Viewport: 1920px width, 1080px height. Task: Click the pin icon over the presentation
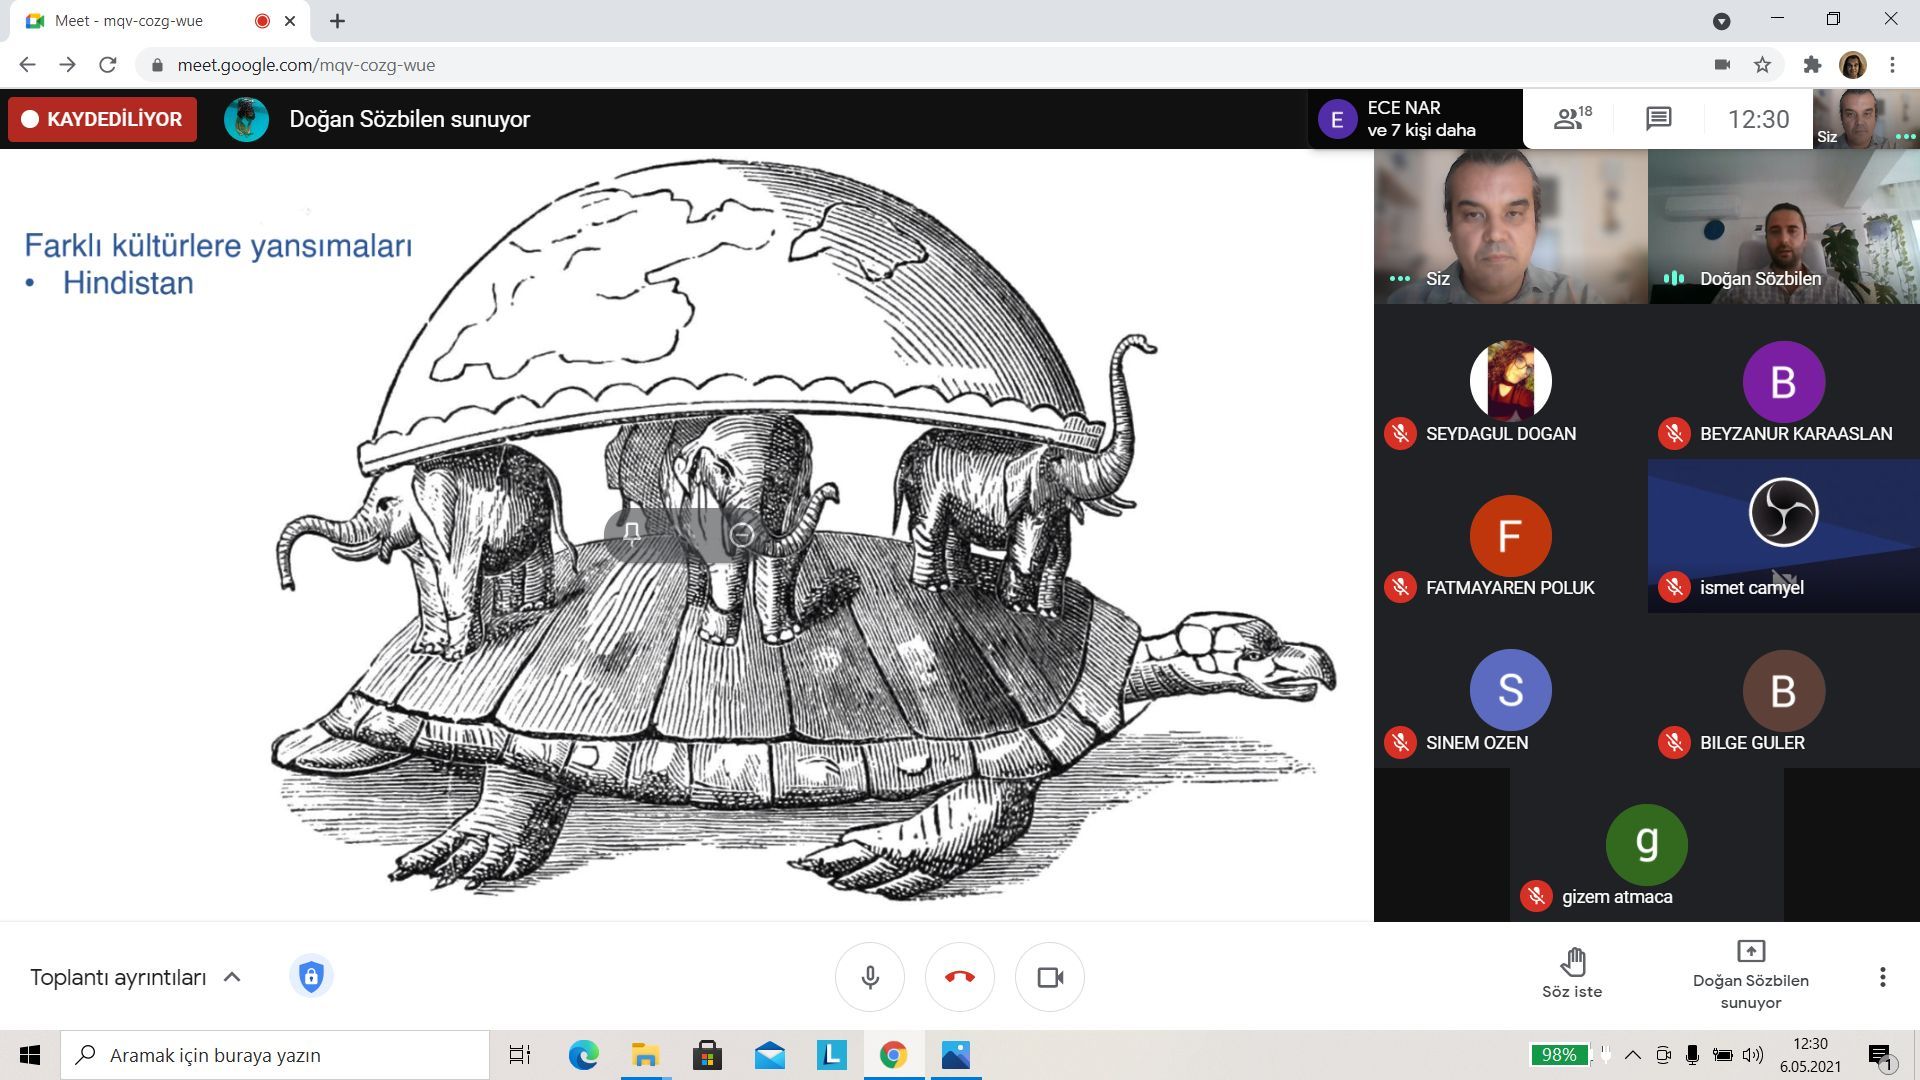click(632, 534)
